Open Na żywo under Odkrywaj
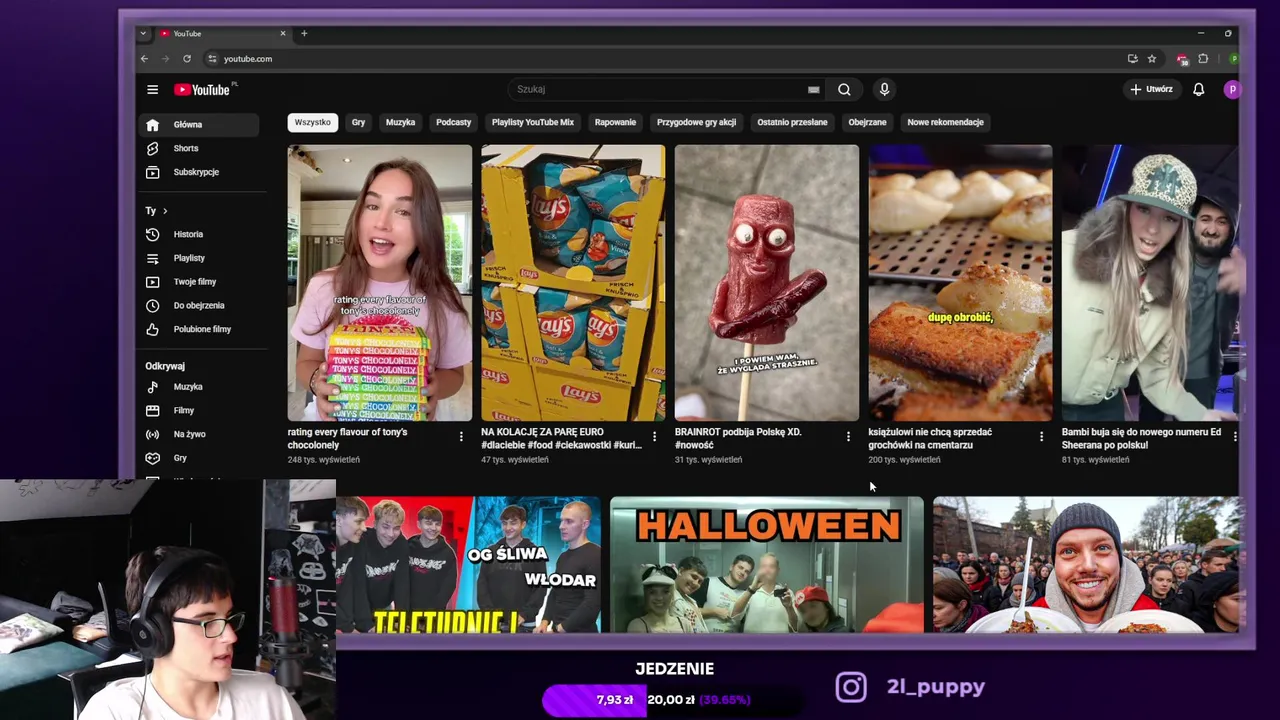Image resolution: width=1280 pixels, height=720 pixels. (x=198, y=435)
